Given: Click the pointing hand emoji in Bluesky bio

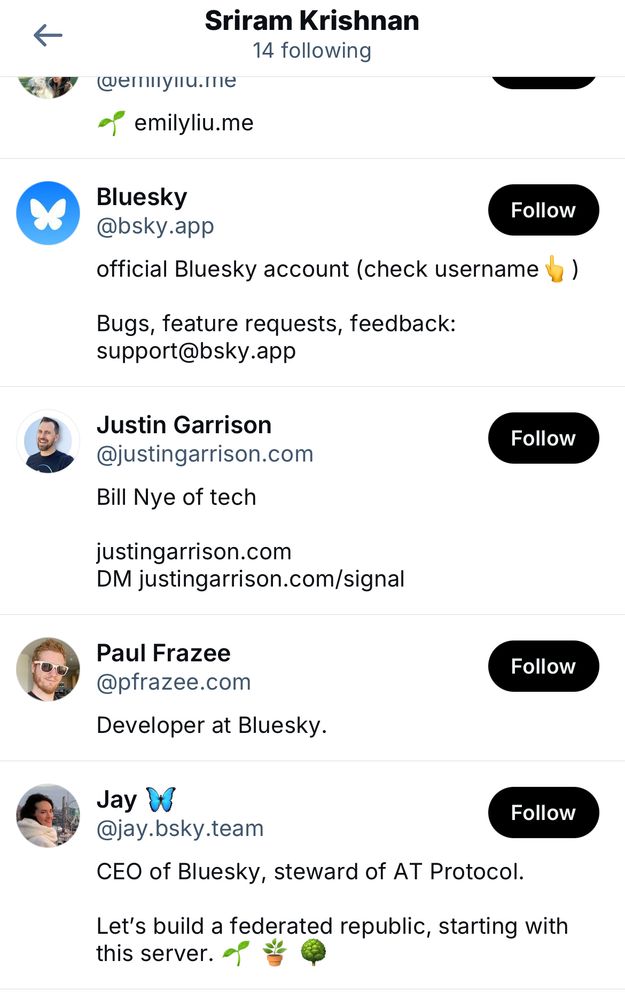Looking at the screenshot, I should click(555, 270).
